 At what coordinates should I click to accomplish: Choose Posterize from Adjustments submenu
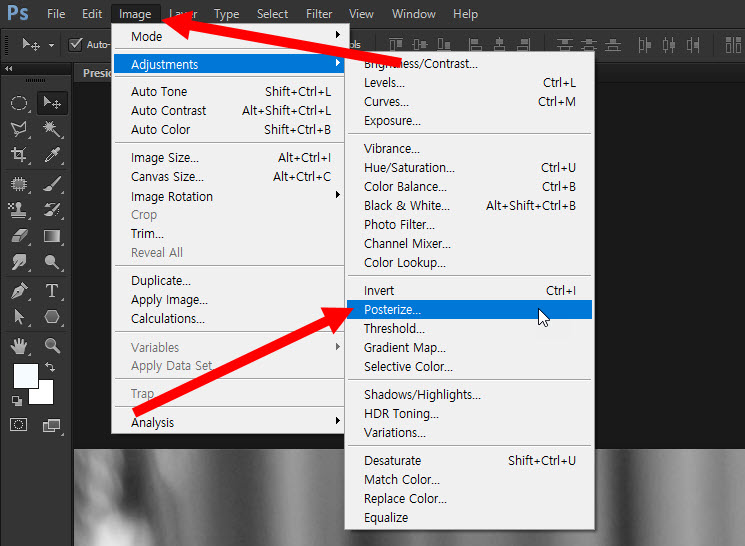click(469, 310)
